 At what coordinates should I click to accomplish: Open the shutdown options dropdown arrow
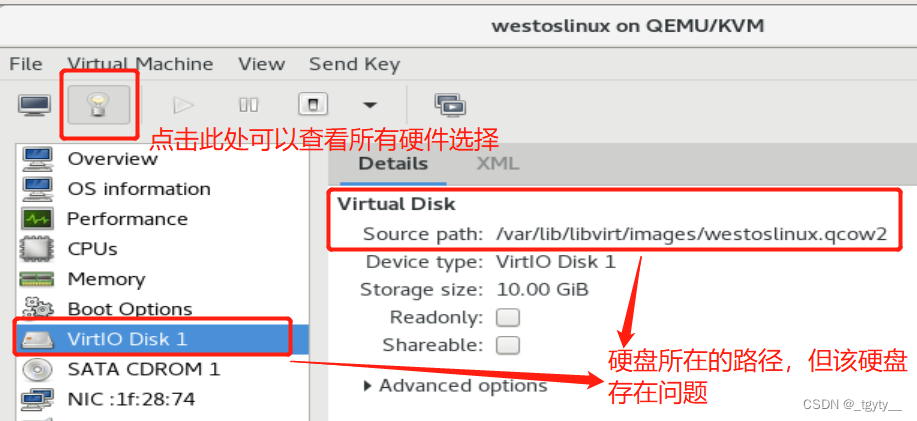click(x=370, y=104)
